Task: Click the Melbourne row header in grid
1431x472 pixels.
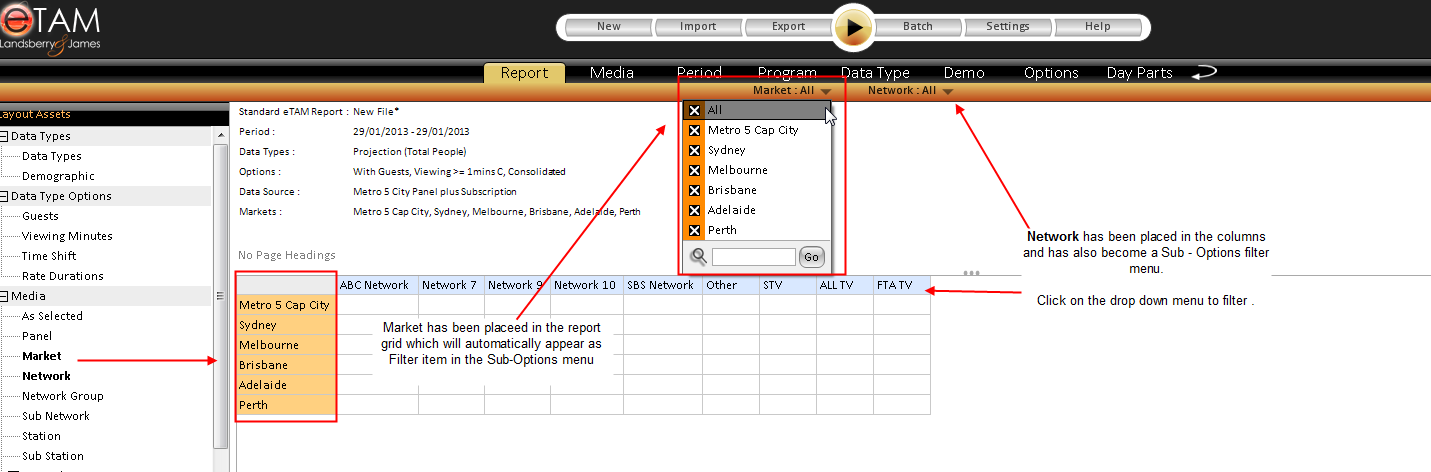Action: 286,345
